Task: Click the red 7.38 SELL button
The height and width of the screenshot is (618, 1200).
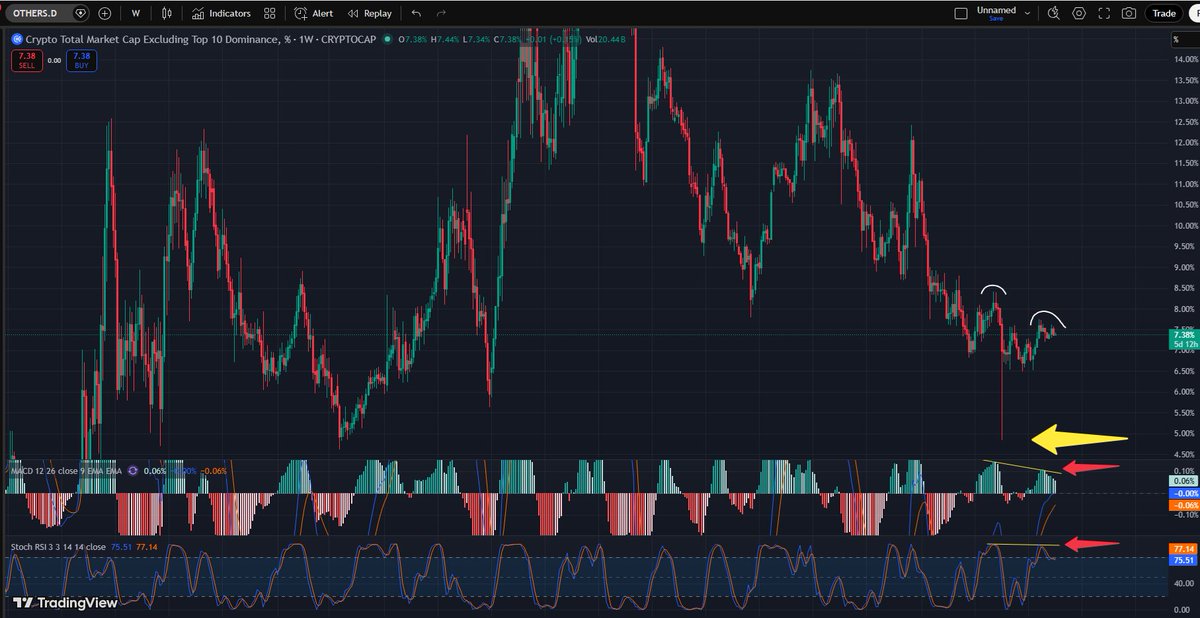Action: tap(26, 60)
